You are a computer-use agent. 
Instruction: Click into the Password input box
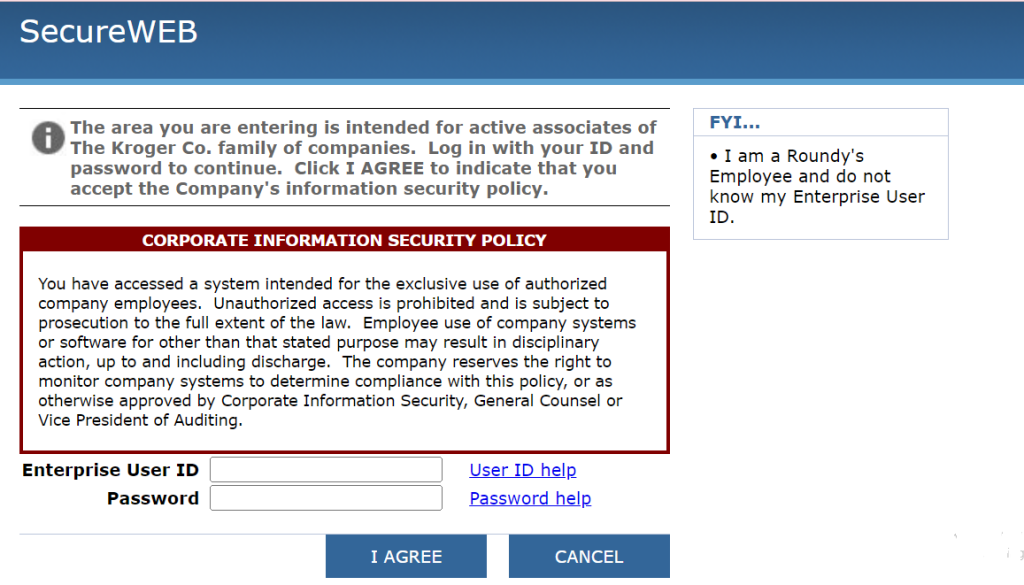[326, 498]
